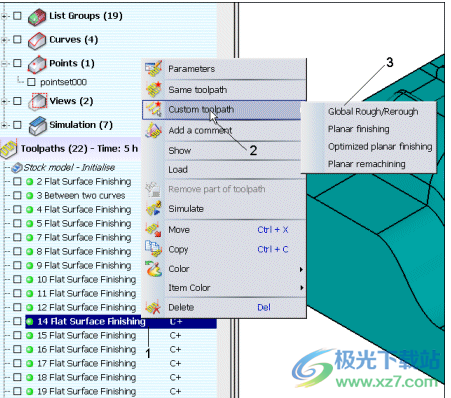This screenshot has height=398, width=451.
Task: Click the Simulate menu icon
Action: click(x=153, y=209)
